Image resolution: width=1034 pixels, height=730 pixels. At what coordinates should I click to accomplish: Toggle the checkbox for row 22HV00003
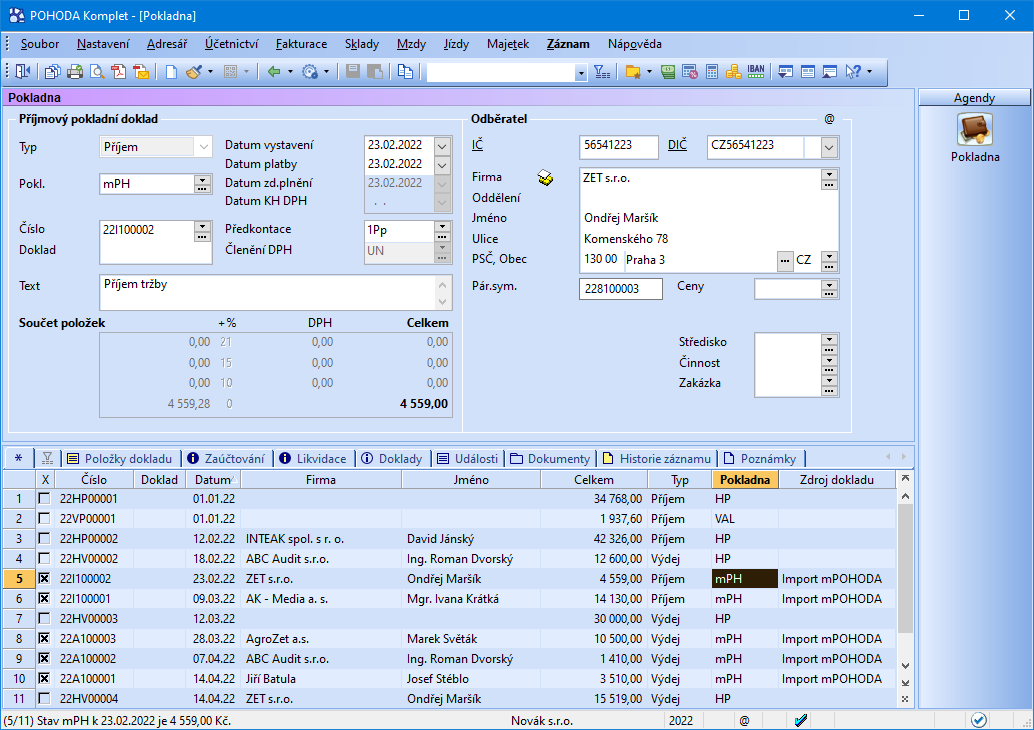point(44,619)
